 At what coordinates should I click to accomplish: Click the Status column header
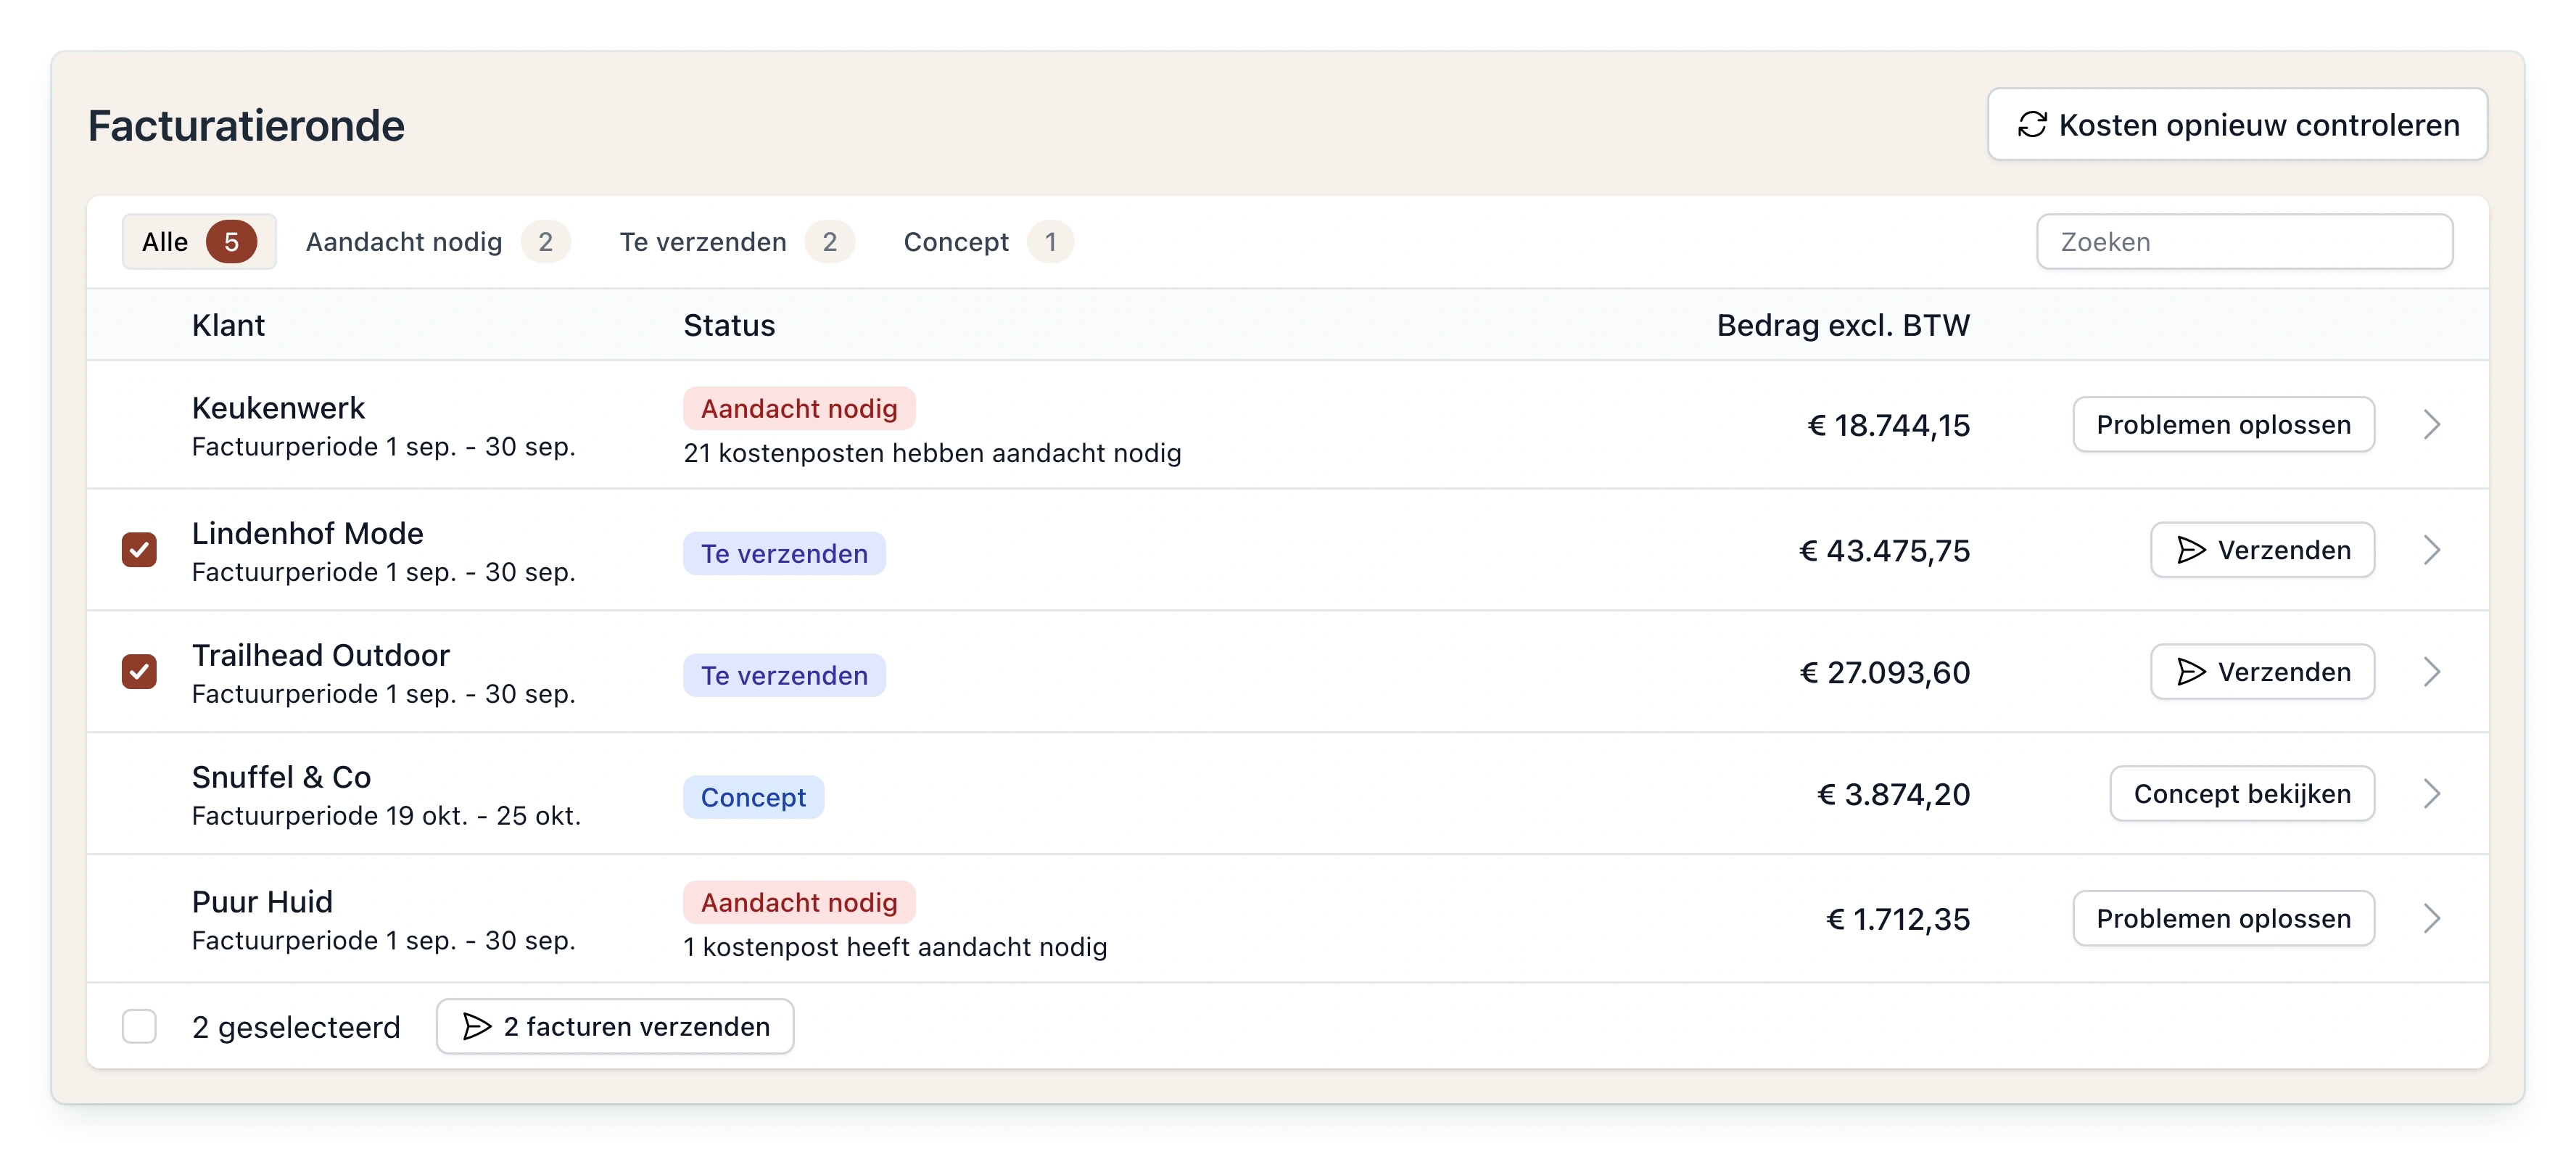pyautogui.click(x=729, y=325)
